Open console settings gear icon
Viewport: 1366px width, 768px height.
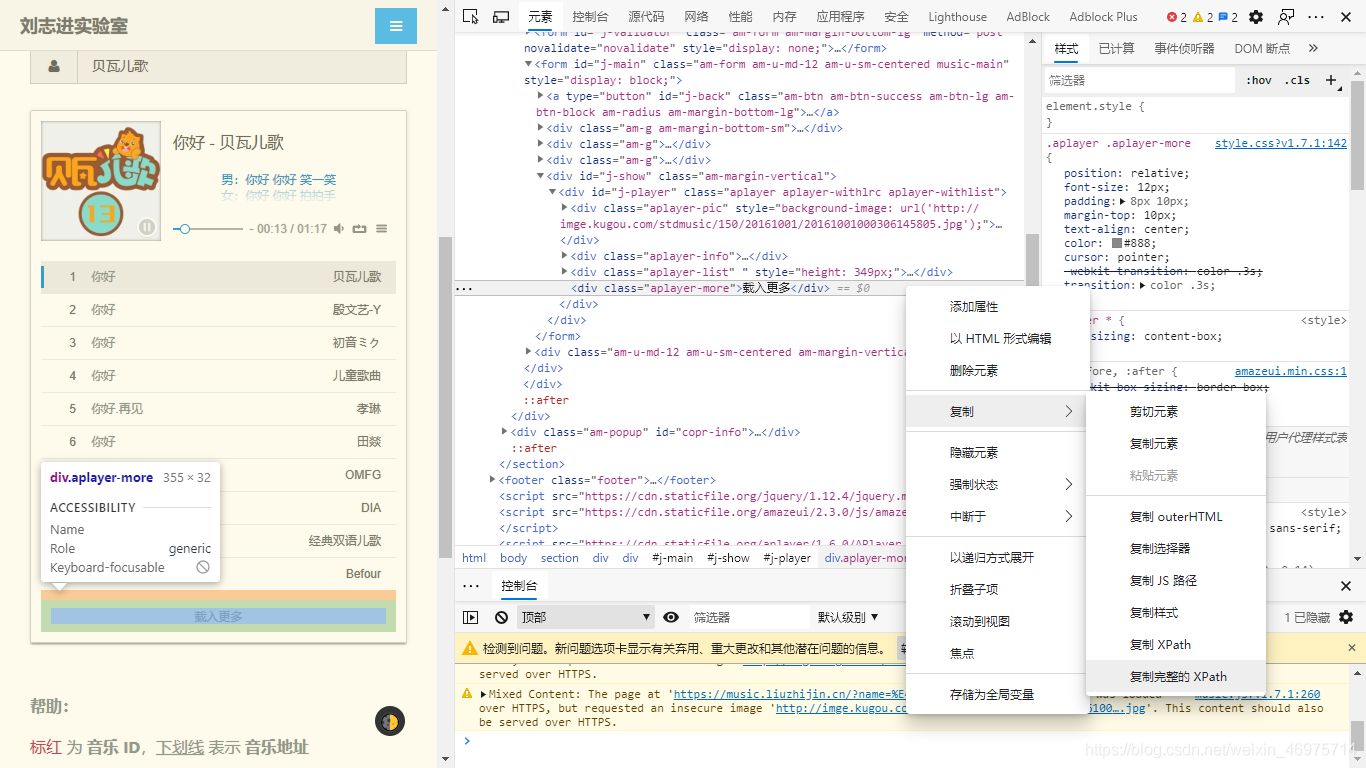coord(1346,617)
